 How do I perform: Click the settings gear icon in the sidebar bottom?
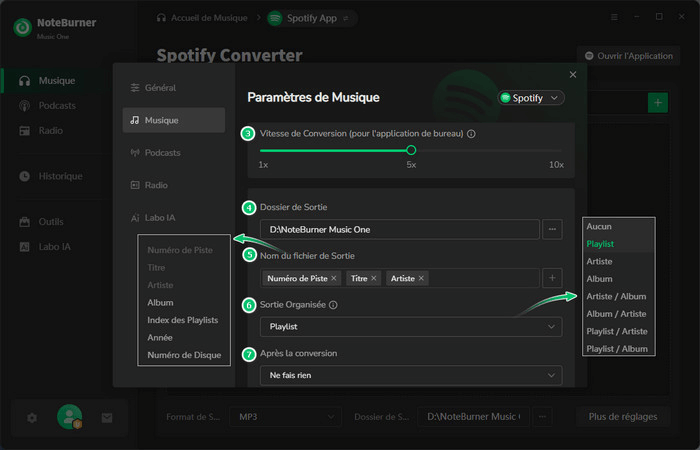(32, 417)
